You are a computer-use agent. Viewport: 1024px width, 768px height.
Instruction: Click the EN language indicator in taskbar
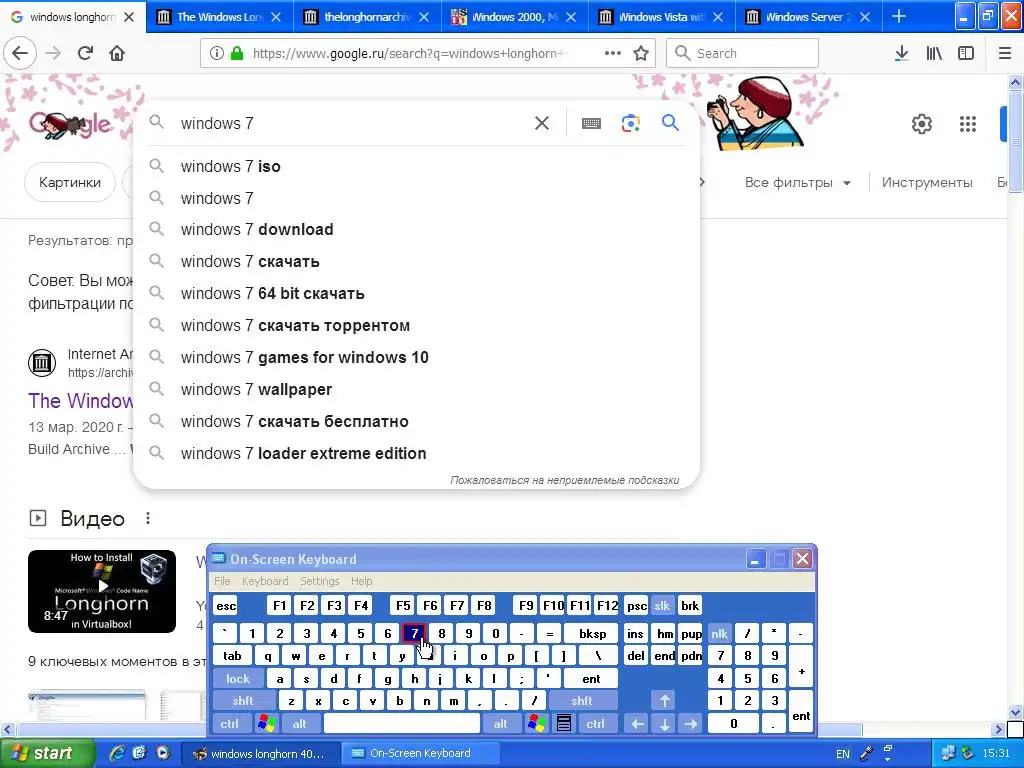click(x=843, y=754)
